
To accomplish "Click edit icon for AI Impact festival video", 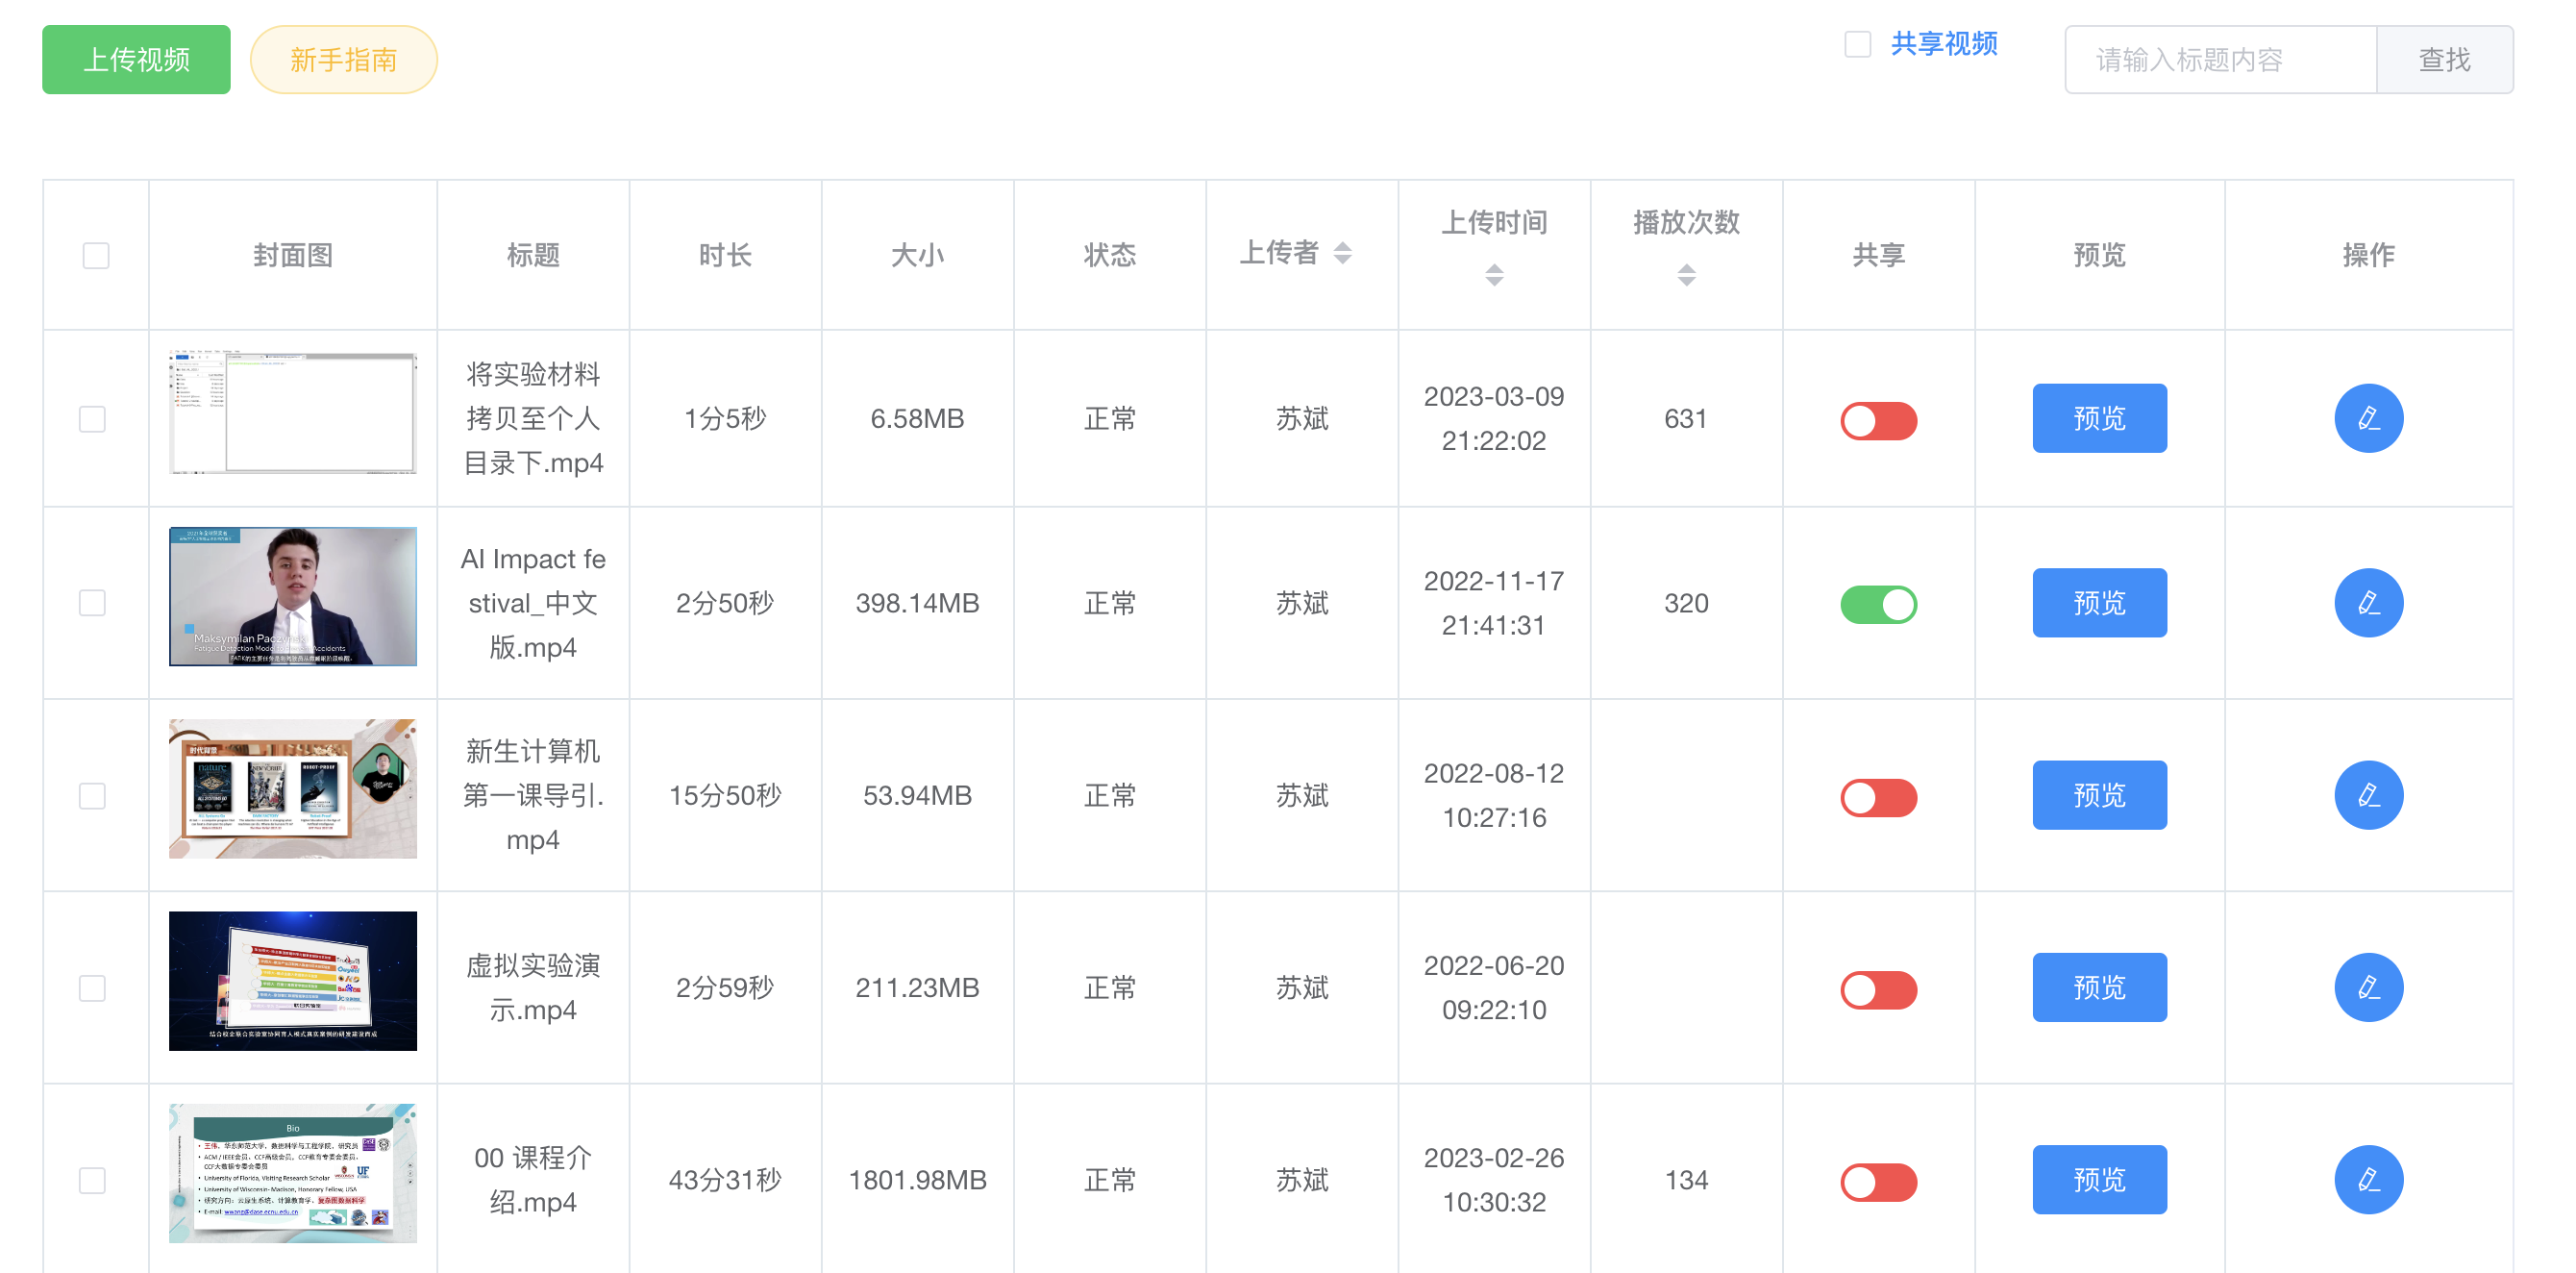I will click(x=2367, y=603).
